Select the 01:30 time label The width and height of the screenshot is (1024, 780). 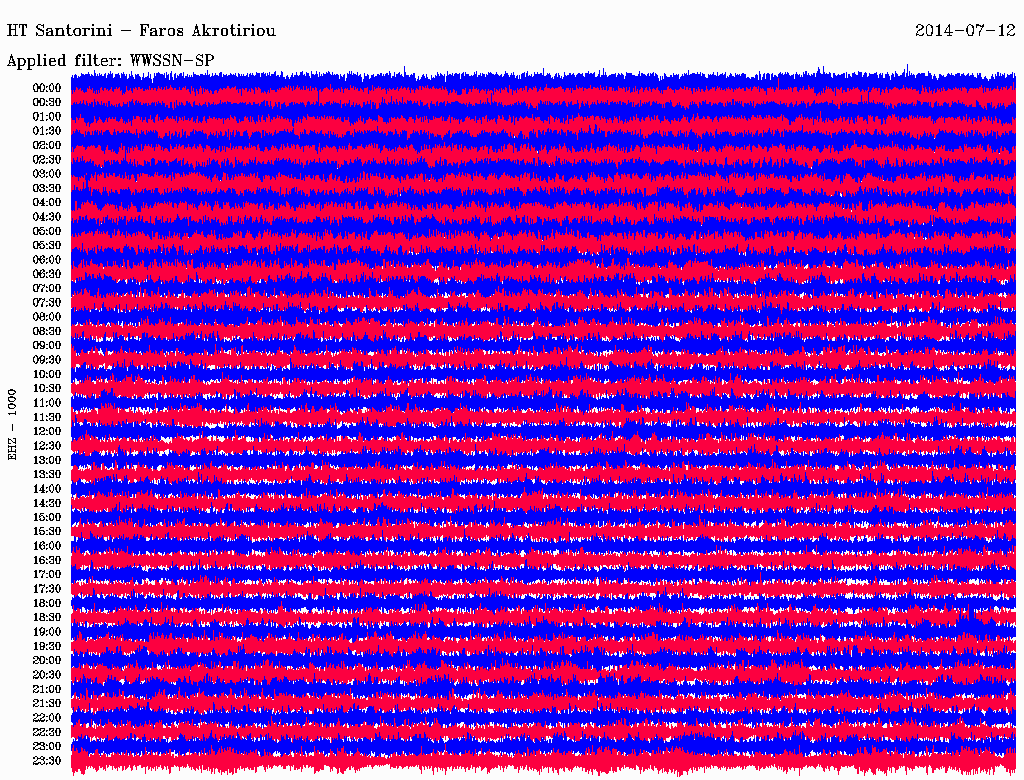47,131
